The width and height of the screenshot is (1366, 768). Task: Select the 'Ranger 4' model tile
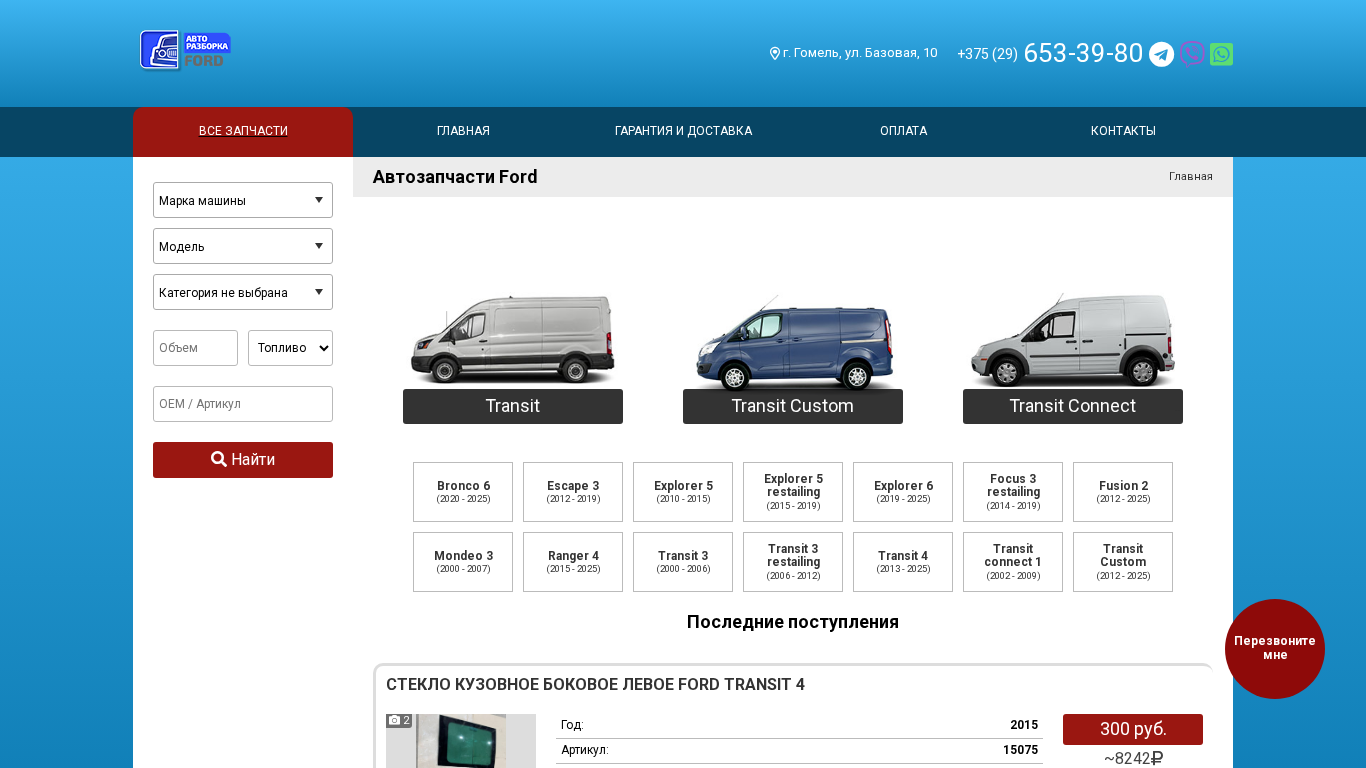[573, 562]
